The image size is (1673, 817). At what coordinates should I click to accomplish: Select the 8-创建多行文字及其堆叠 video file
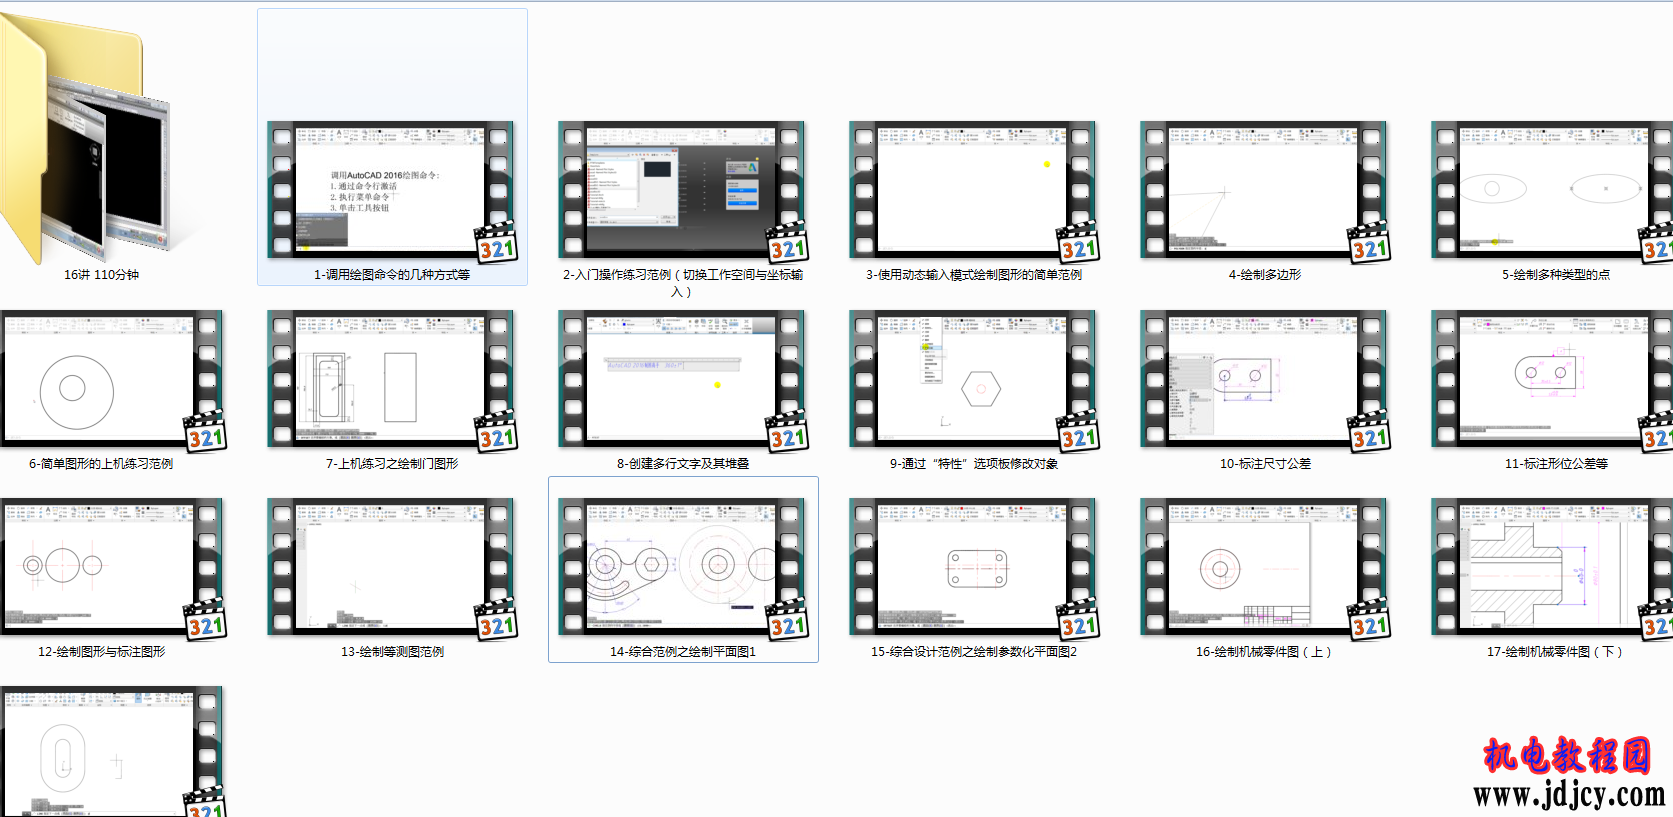point(682,379)
